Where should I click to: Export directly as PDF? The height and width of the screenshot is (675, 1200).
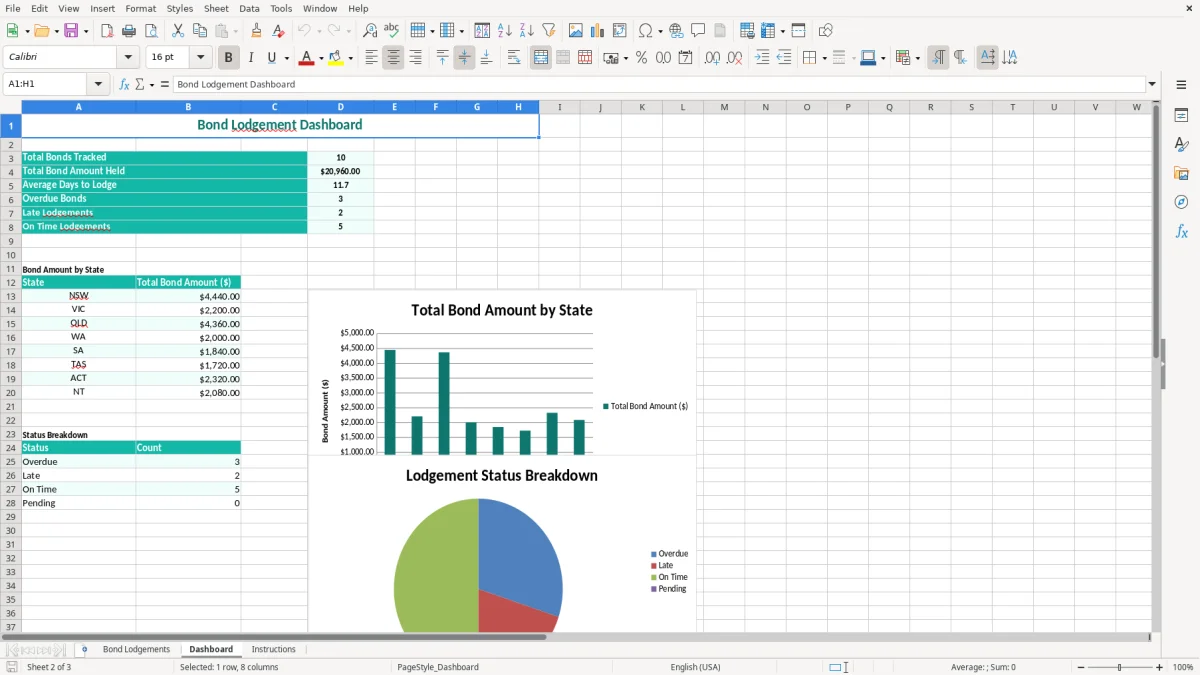(107, 31)
